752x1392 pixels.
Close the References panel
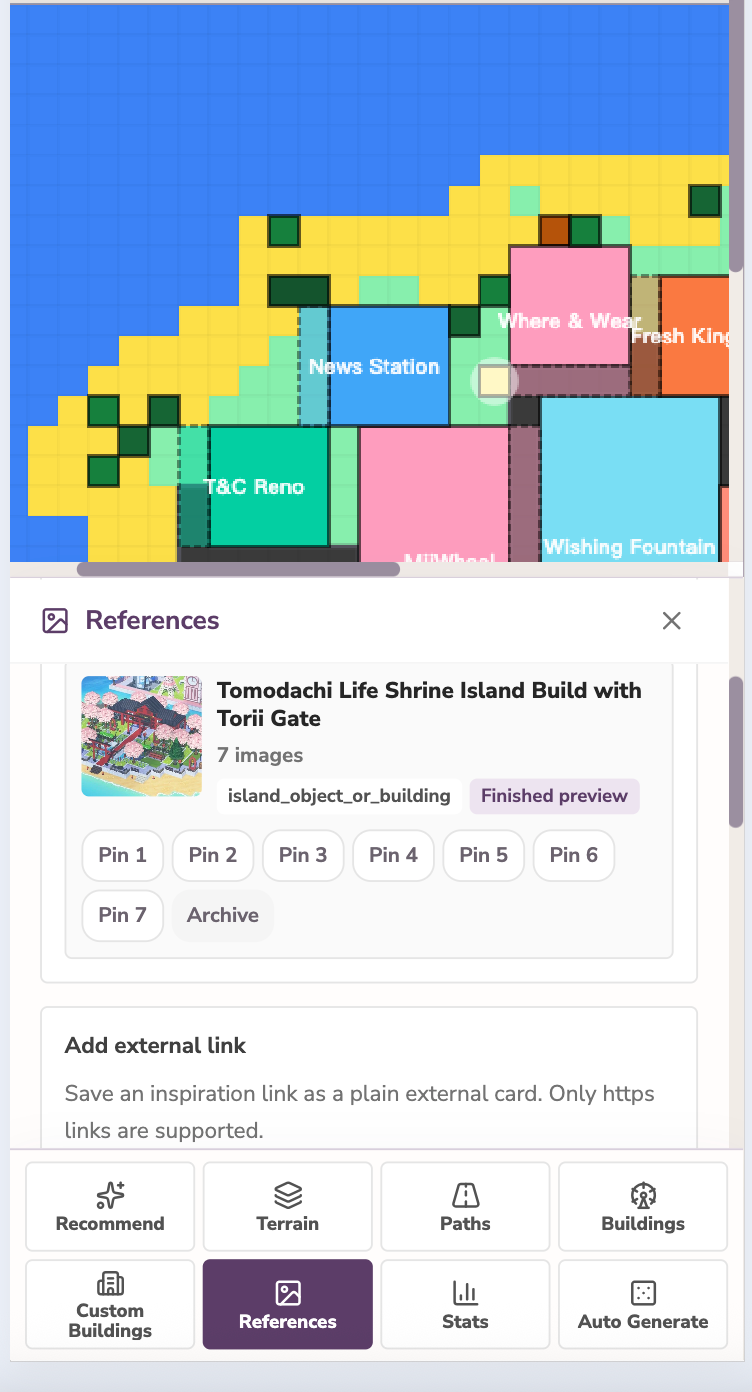[x=672, y=621]
